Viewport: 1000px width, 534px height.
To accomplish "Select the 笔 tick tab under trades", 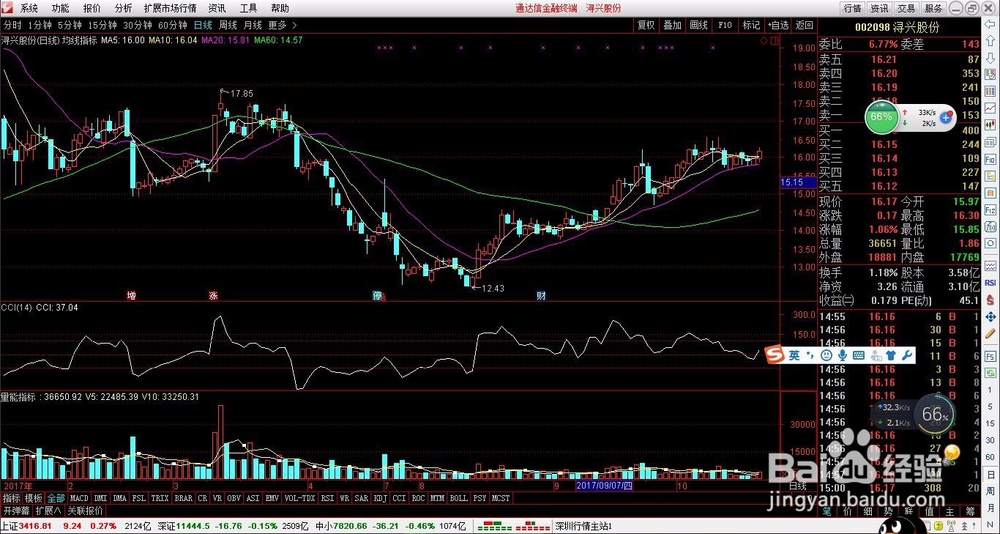I will (x=827, y=511).
